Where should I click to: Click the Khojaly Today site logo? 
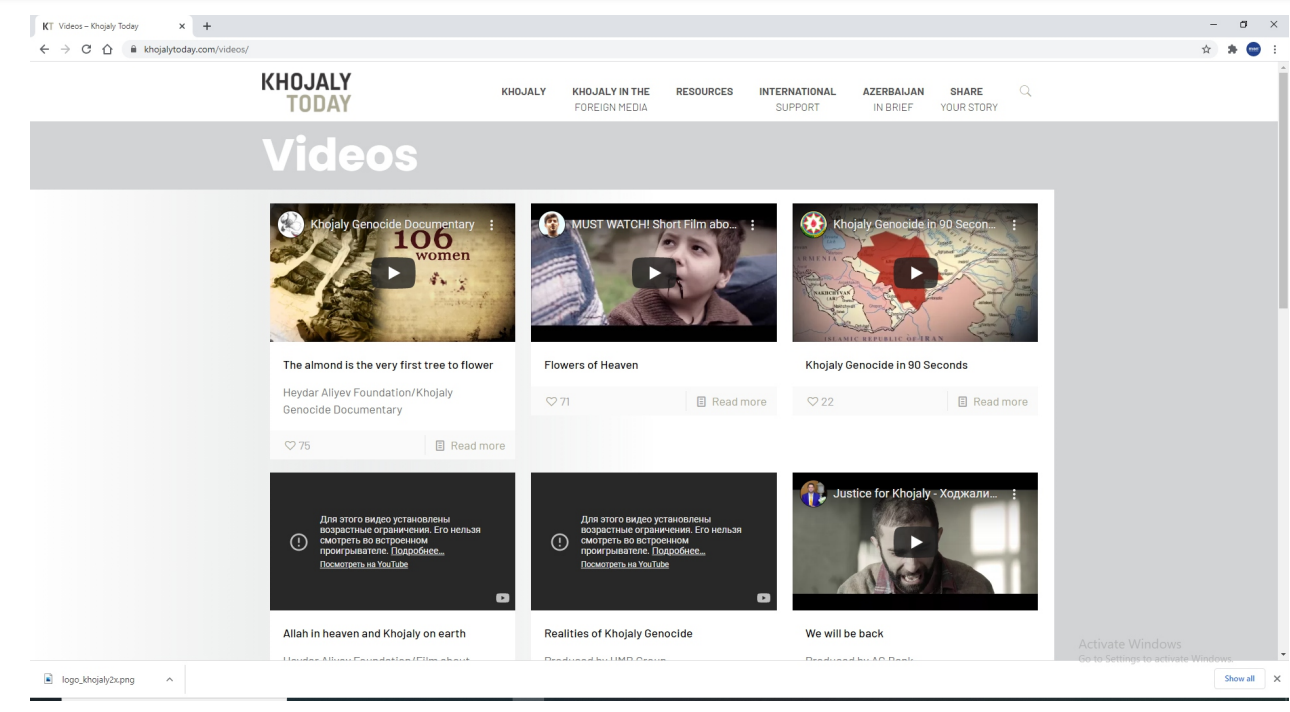point(306,92)
